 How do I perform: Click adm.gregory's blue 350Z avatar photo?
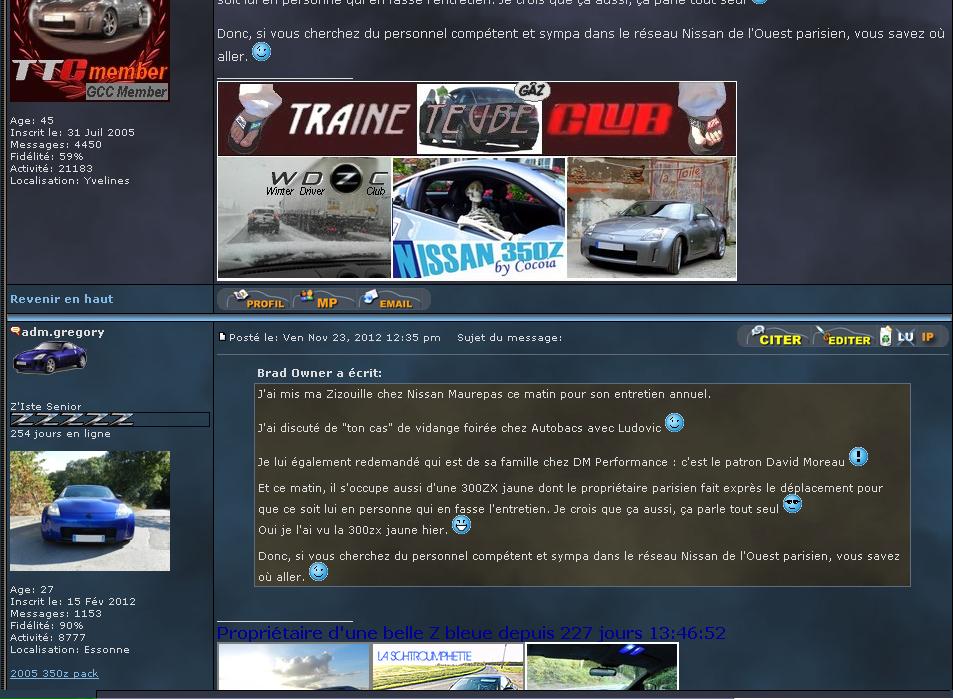click(90, 511)
